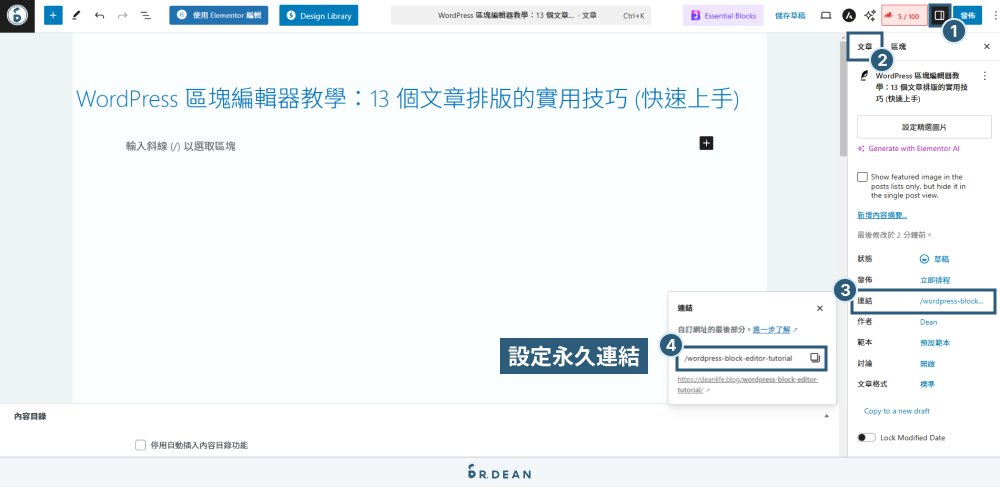Open the Design Library
The image size is (1000, 488).
pyautogui.click(x=319, y=15)
